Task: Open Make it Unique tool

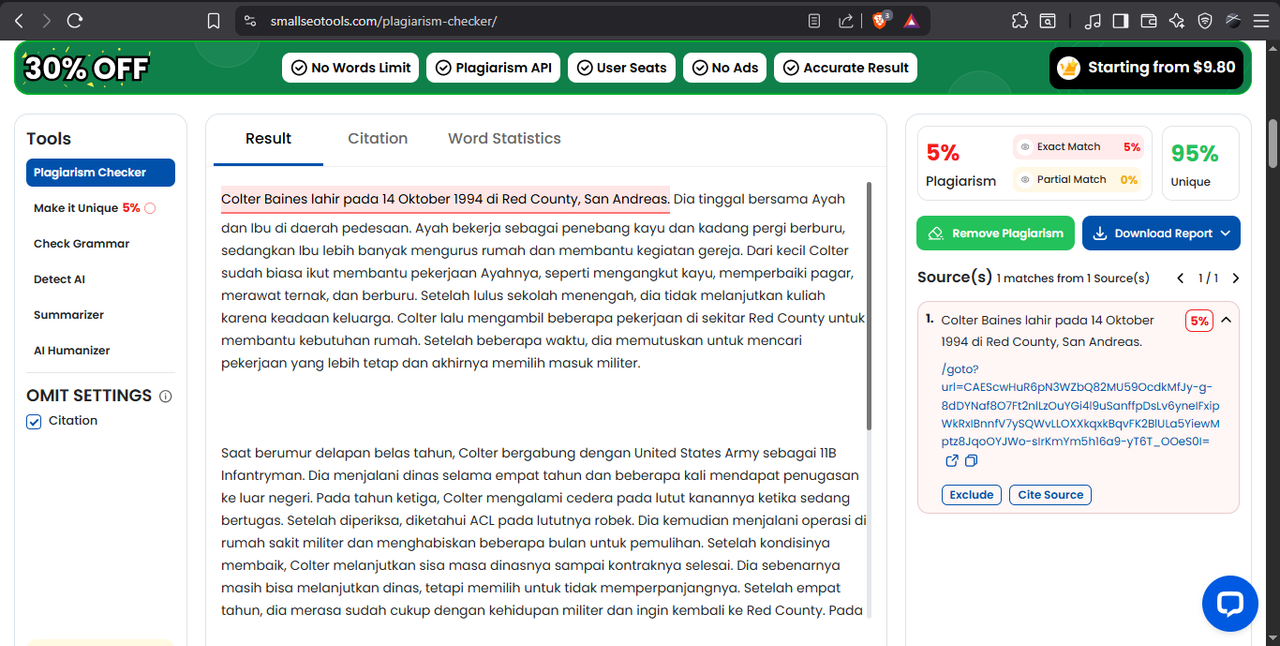Action: point(94,208)
